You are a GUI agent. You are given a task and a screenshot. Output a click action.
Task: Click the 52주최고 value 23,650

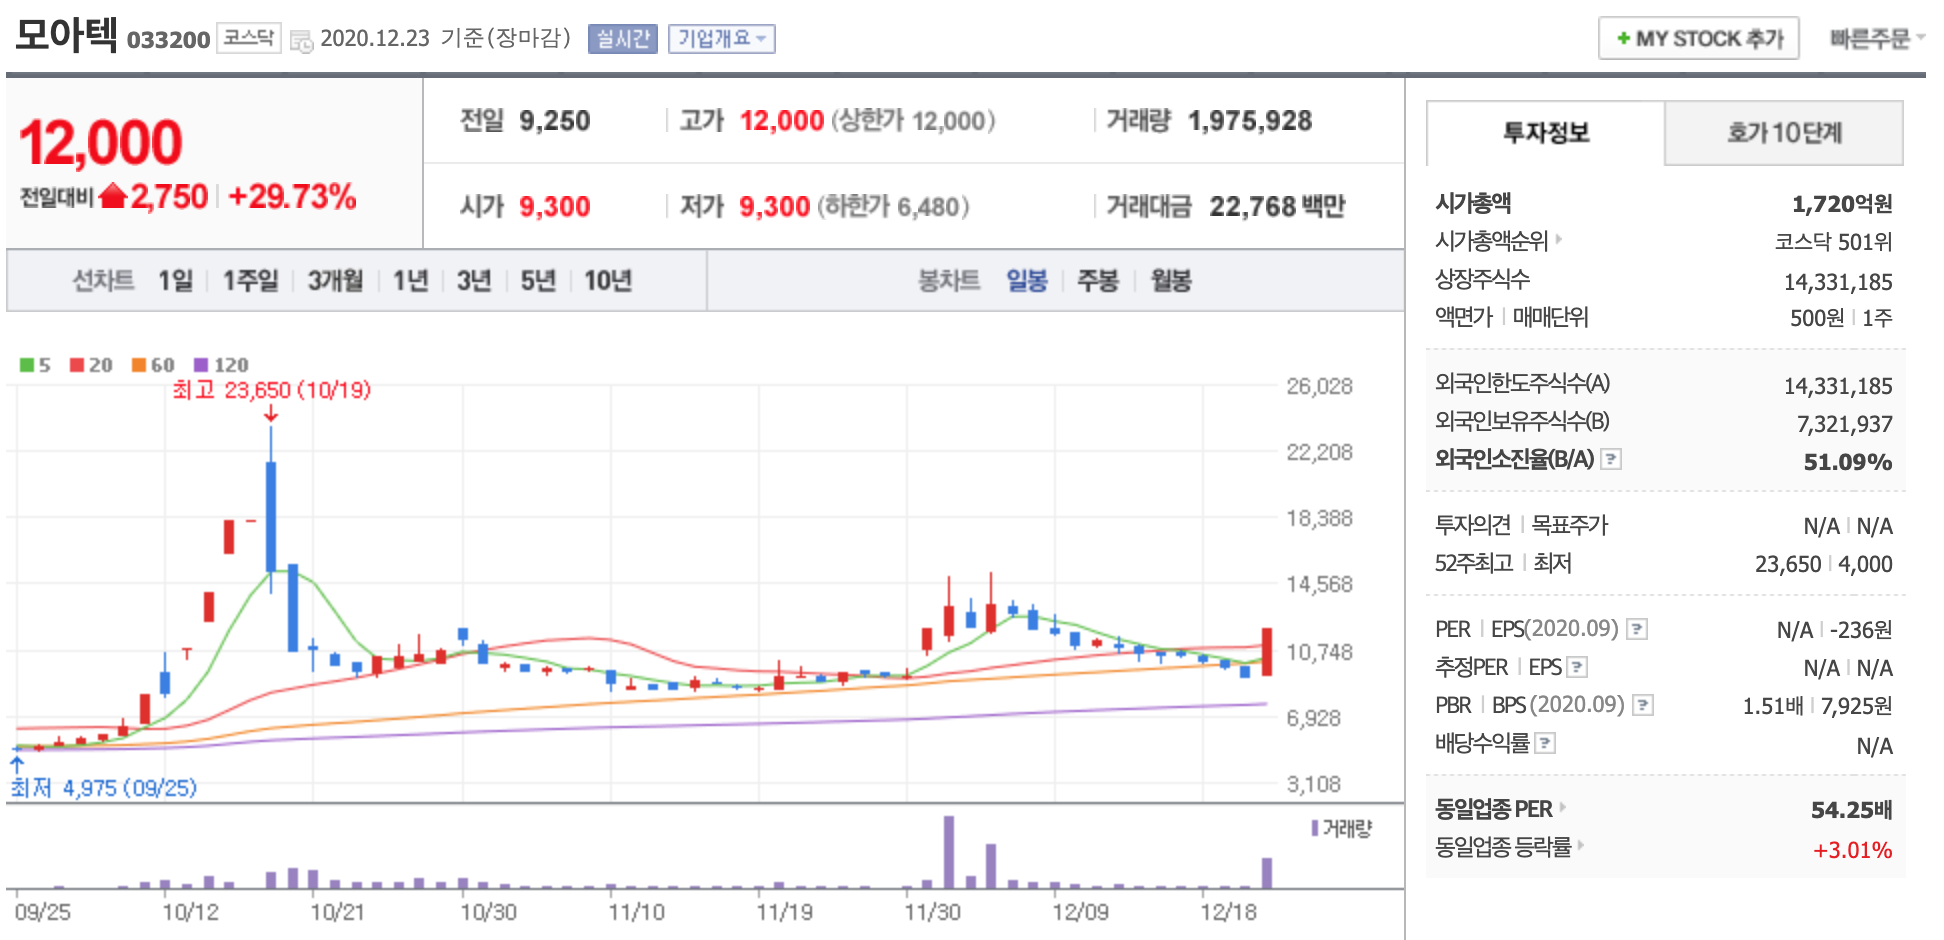pos(1788,564)
